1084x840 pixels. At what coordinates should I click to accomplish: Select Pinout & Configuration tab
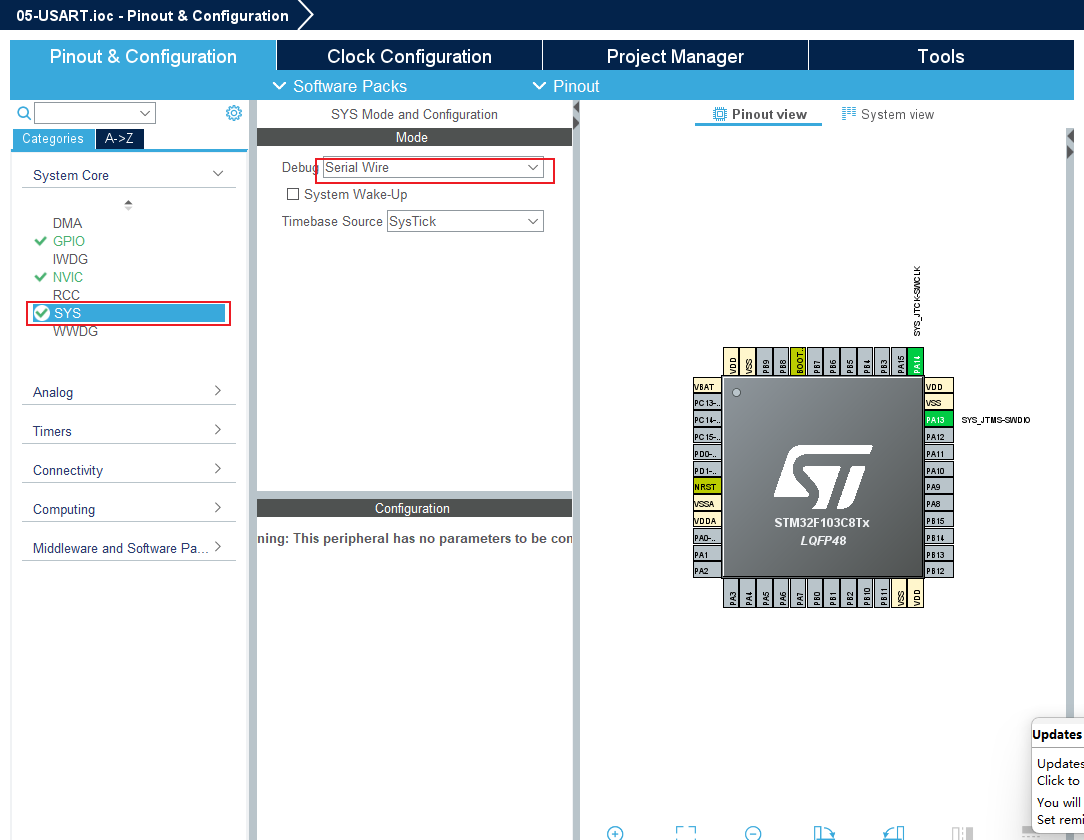tap(143, 56)
